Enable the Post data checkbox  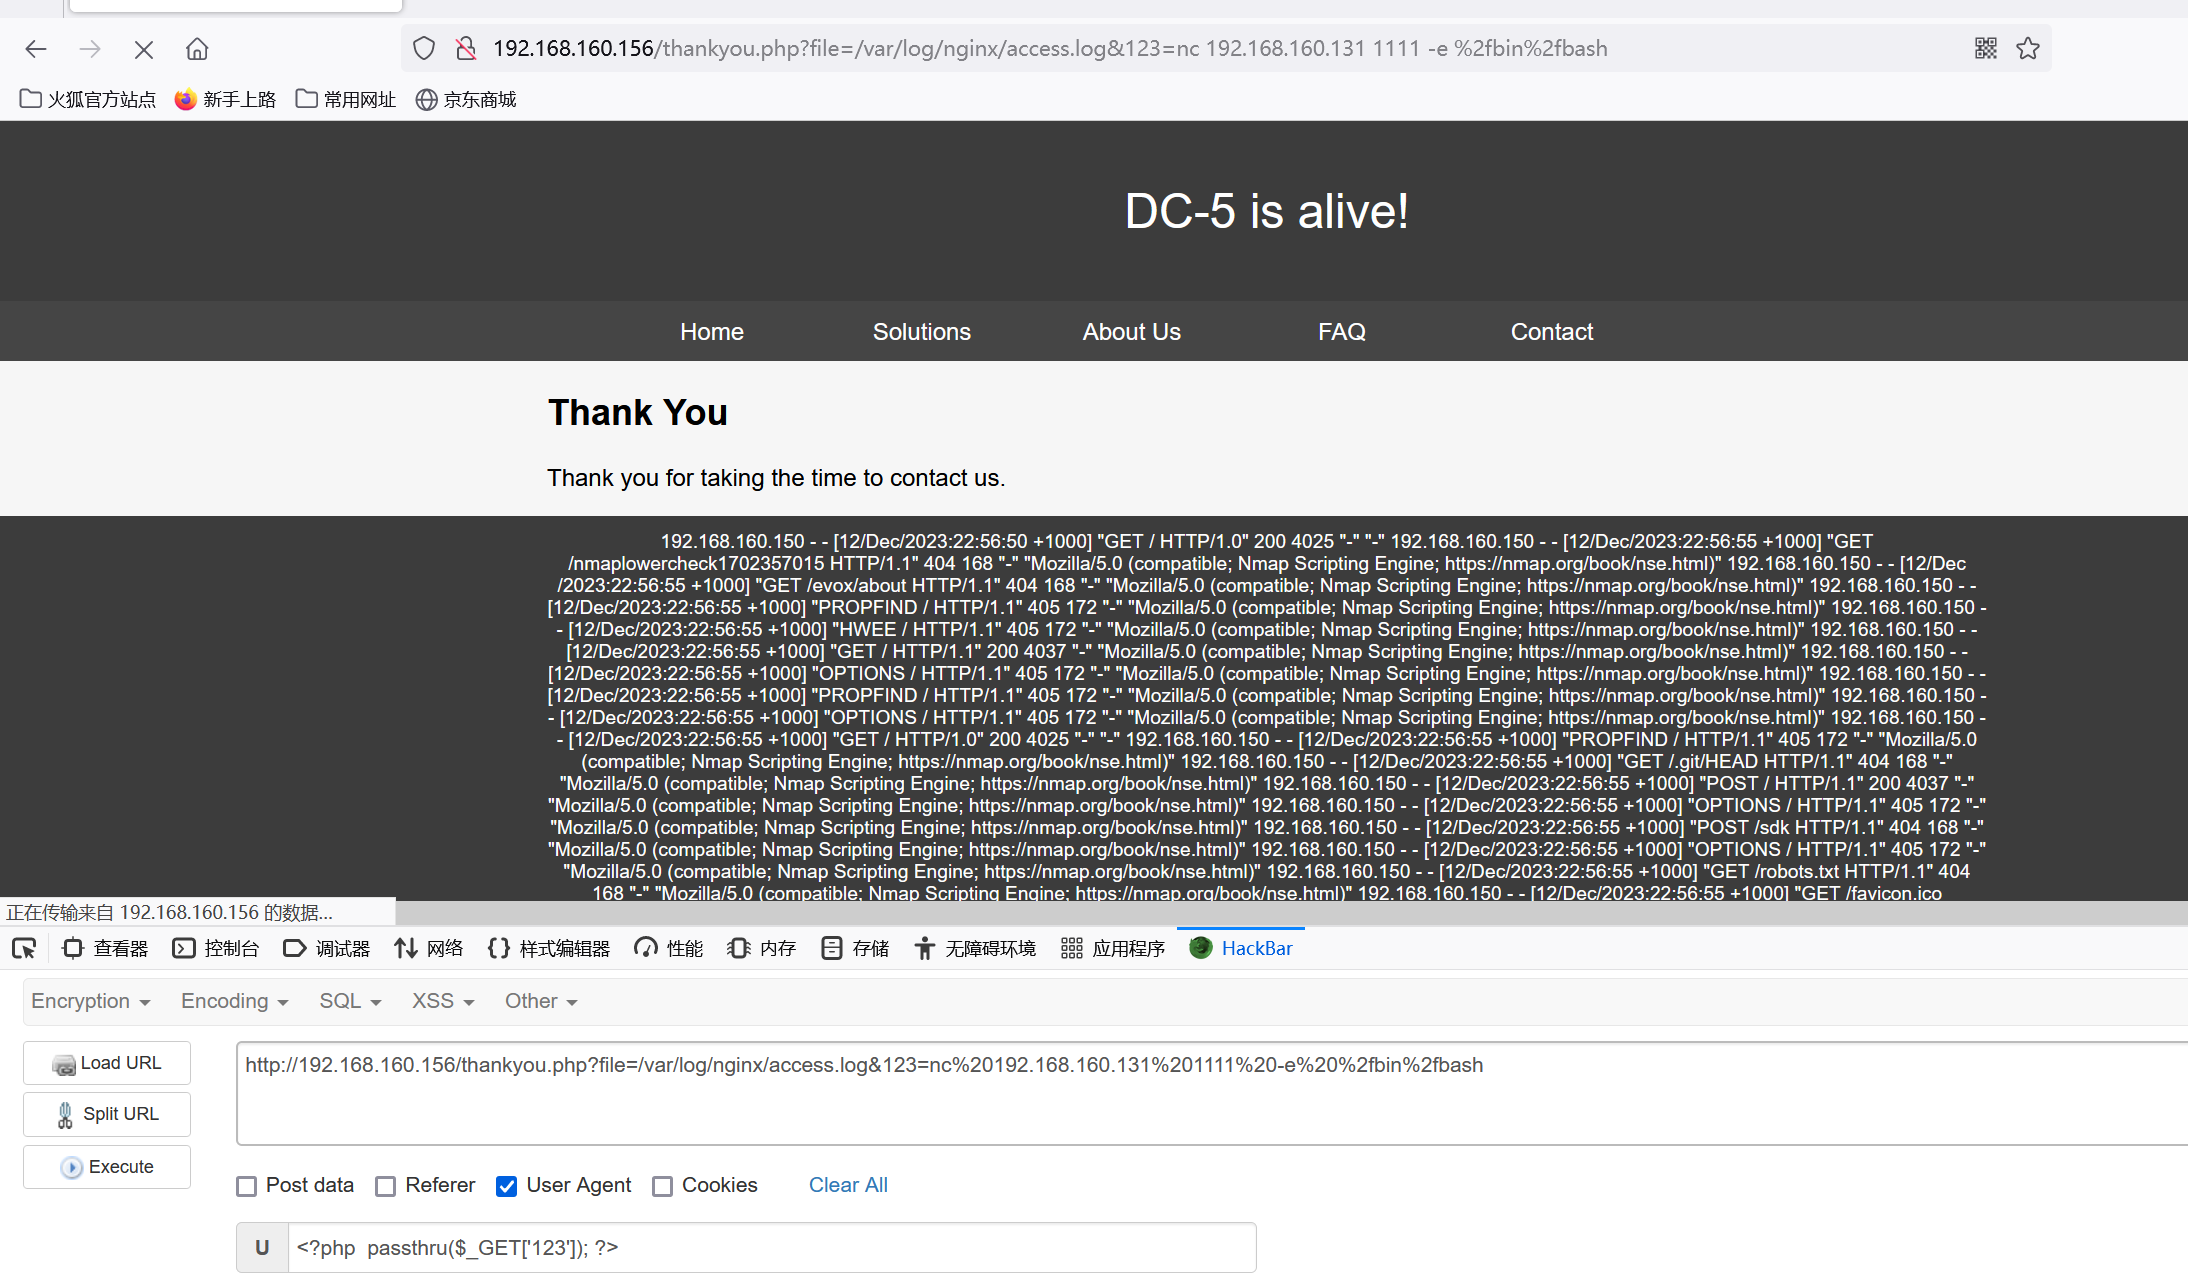tap(246, 1186)
